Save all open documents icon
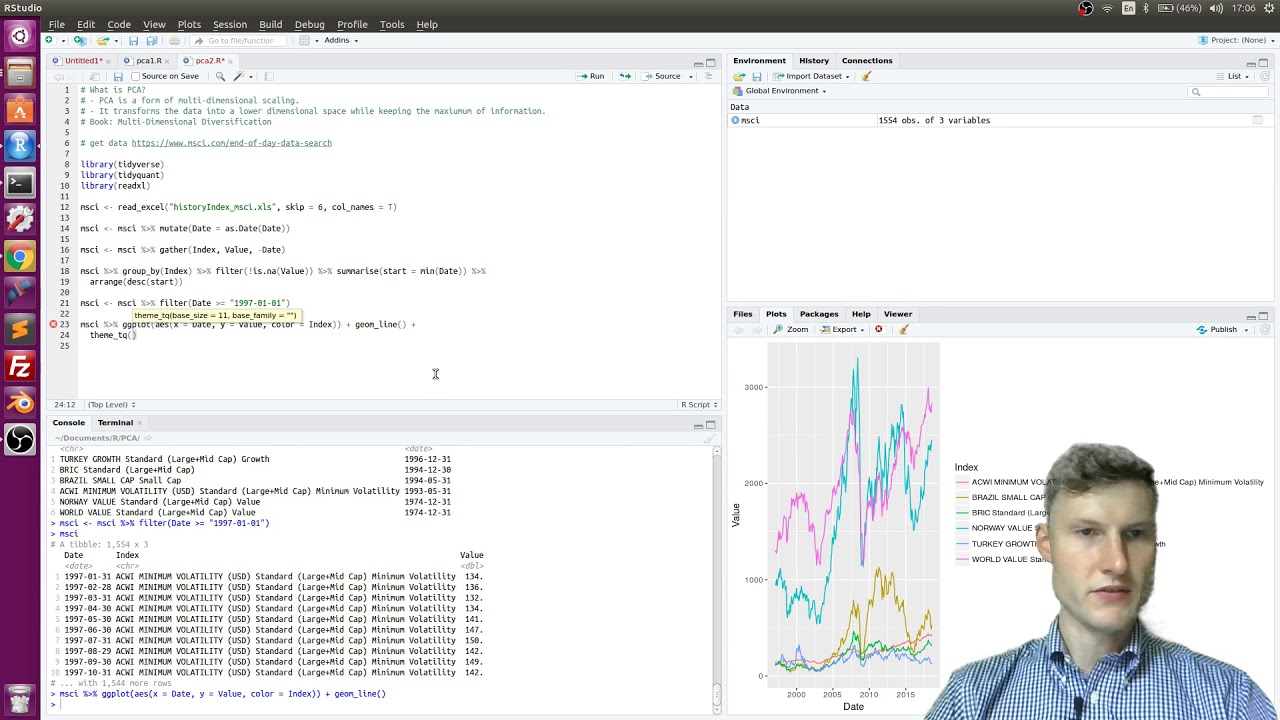Viewport: 1280px width, 720px height. pos(151,40)
